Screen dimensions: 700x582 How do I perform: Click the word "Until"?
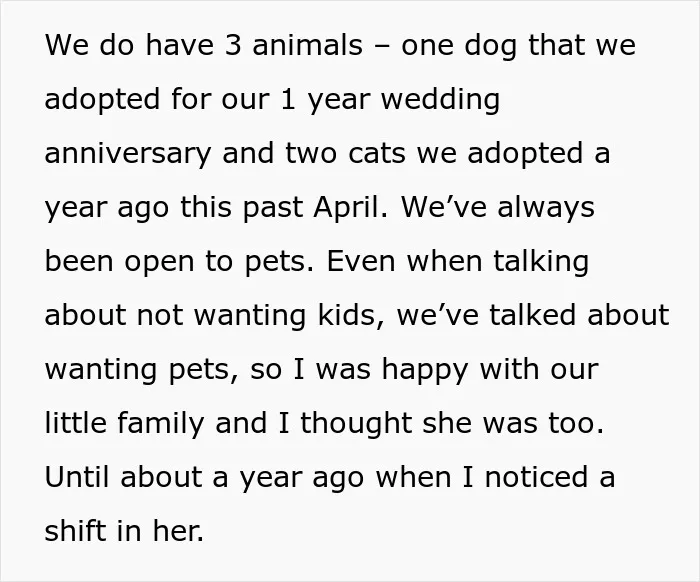coord(77,477)
